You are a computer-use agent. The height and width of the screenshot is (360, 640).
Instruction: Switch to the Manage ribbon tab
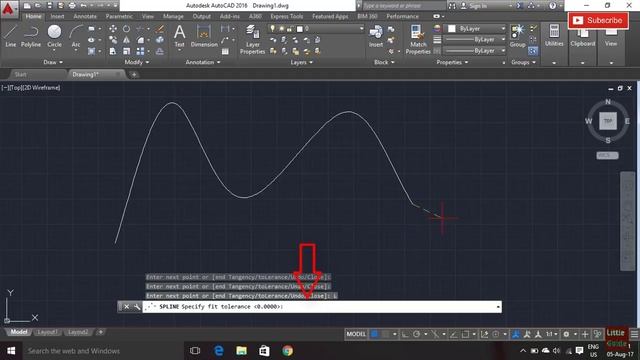pos(173,16)
